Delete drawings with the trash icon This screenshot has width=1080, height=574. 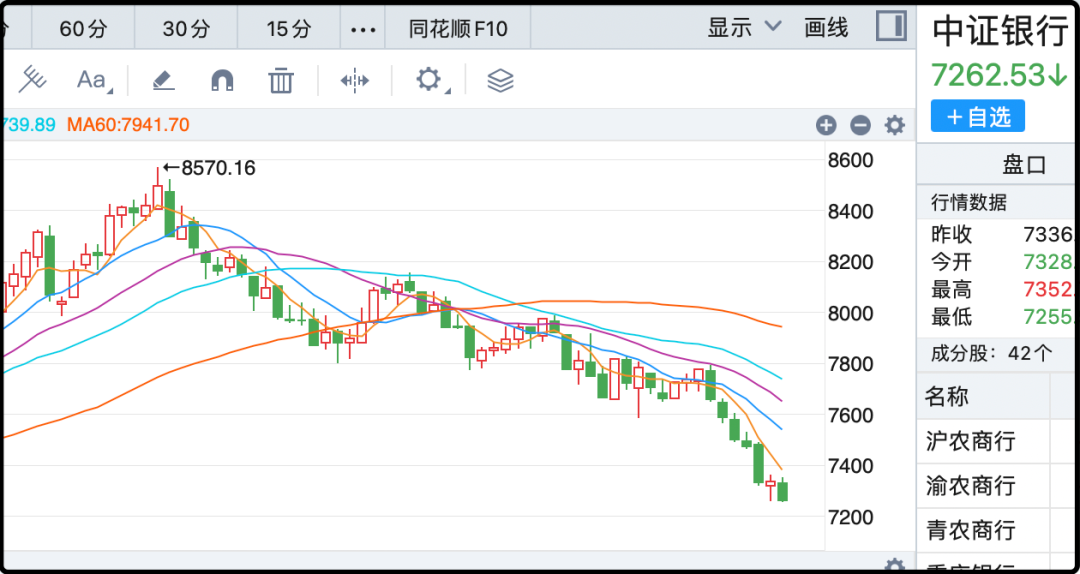(281, 81)
